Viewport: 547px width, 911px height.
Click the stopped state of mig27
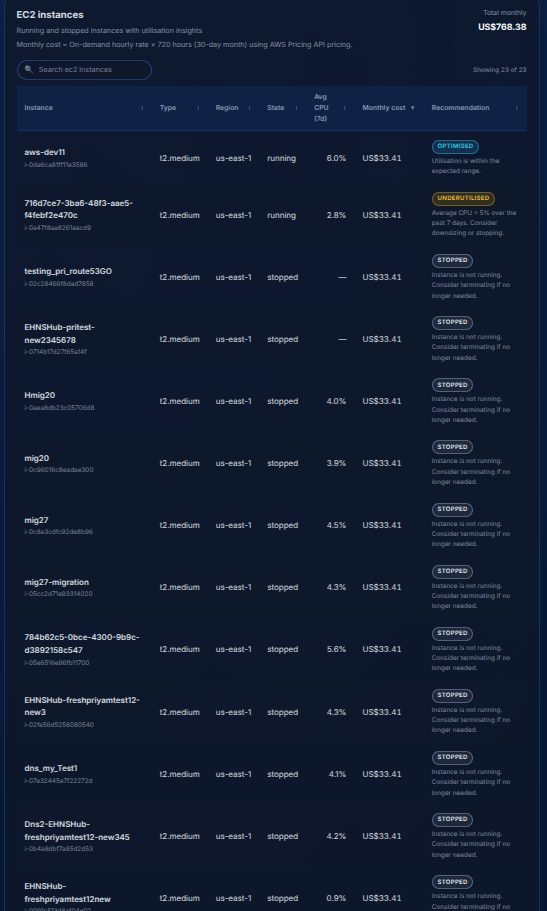283,525
